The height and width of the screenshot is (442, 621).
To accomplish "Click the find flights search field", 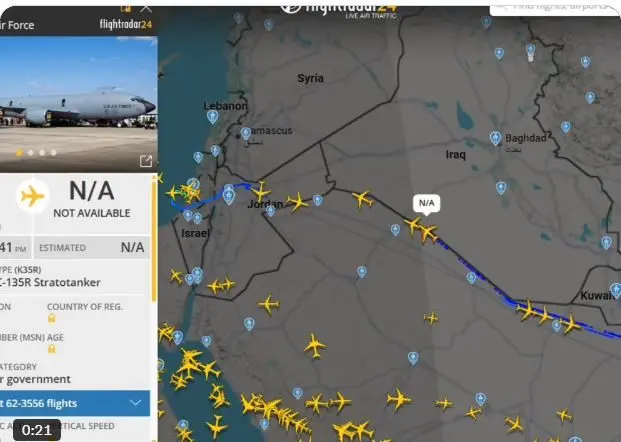I will [554, 8].
